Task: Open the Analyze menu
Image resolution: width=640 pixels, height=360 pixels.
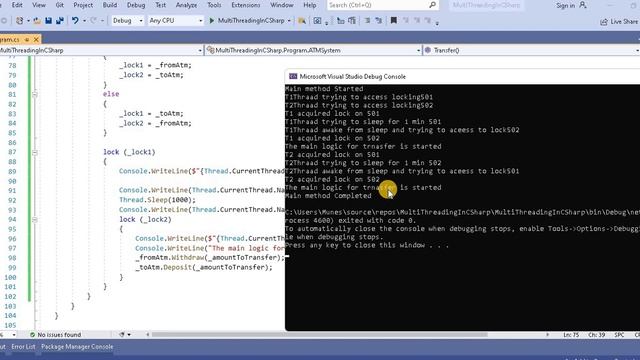Action: click(186, 5)
